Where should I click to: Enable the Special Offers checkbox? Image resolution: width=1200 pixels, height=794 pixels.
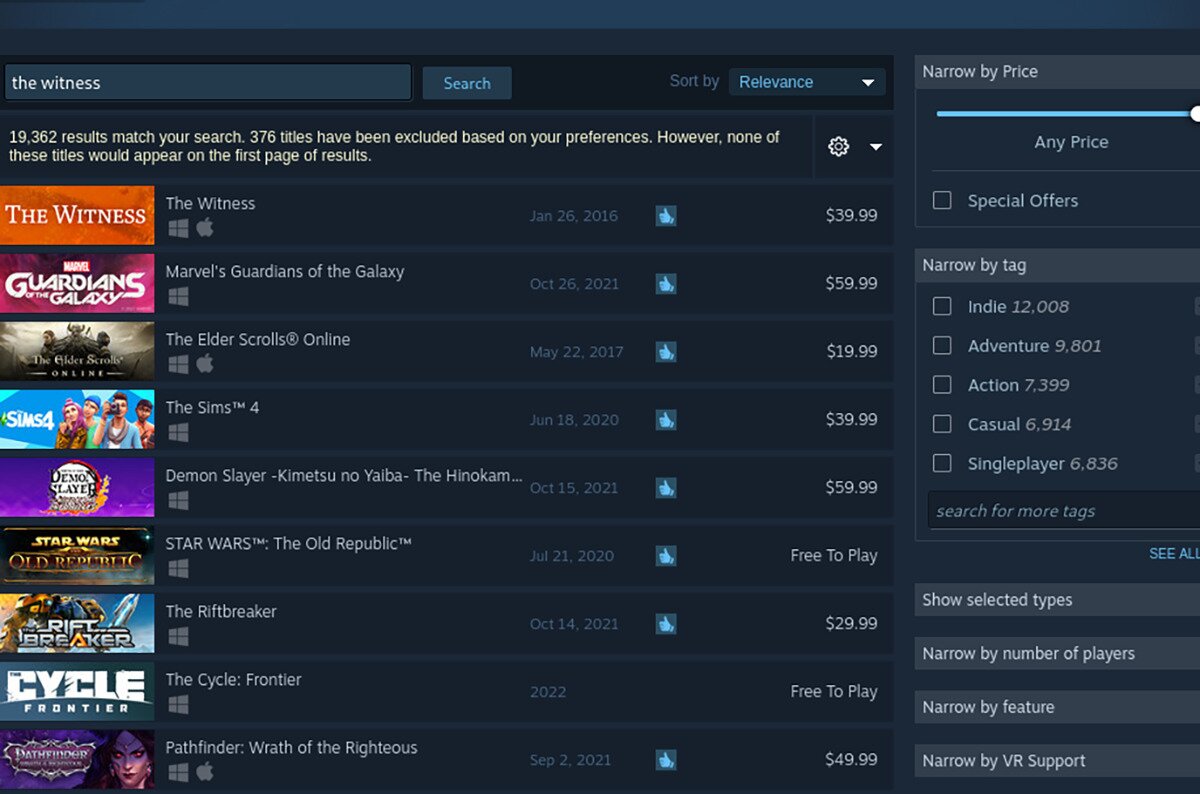(942, 200)
